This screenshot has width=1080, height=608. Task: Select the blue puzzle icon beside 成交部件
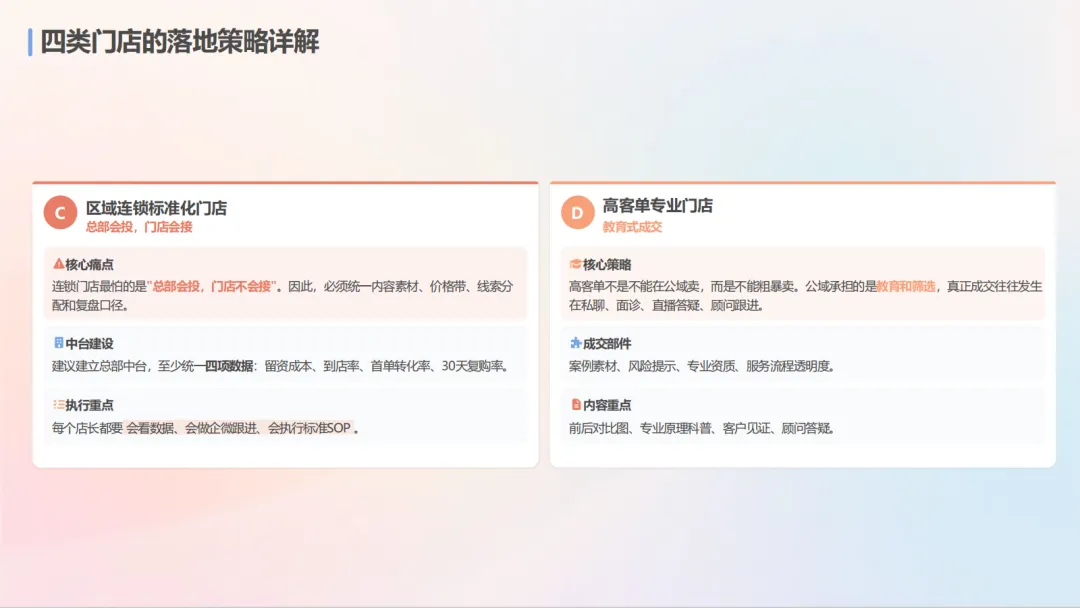[573, 343]
